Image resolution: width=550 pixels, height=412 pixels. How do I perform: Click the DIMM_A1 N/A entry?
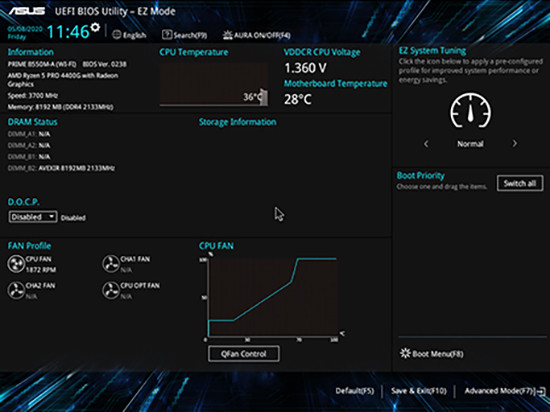(x=29, y=134)
